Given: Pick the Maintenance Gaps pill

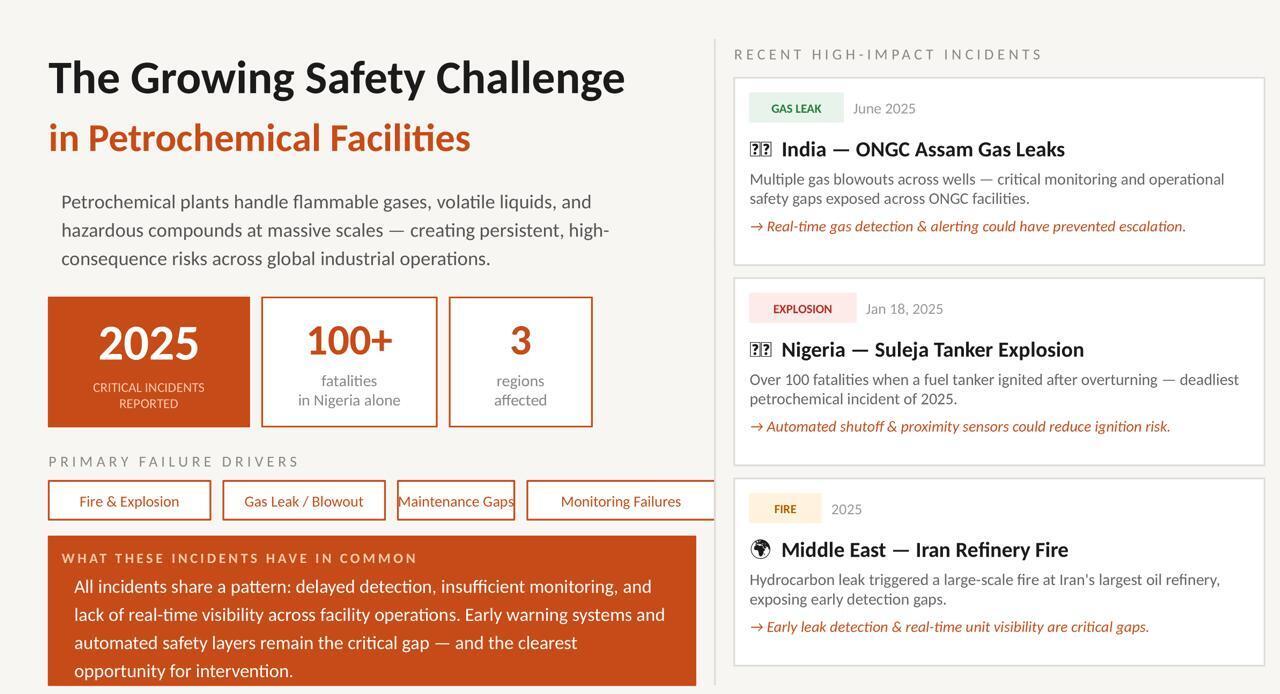Looking at the screenshot, I should (456, 501).
